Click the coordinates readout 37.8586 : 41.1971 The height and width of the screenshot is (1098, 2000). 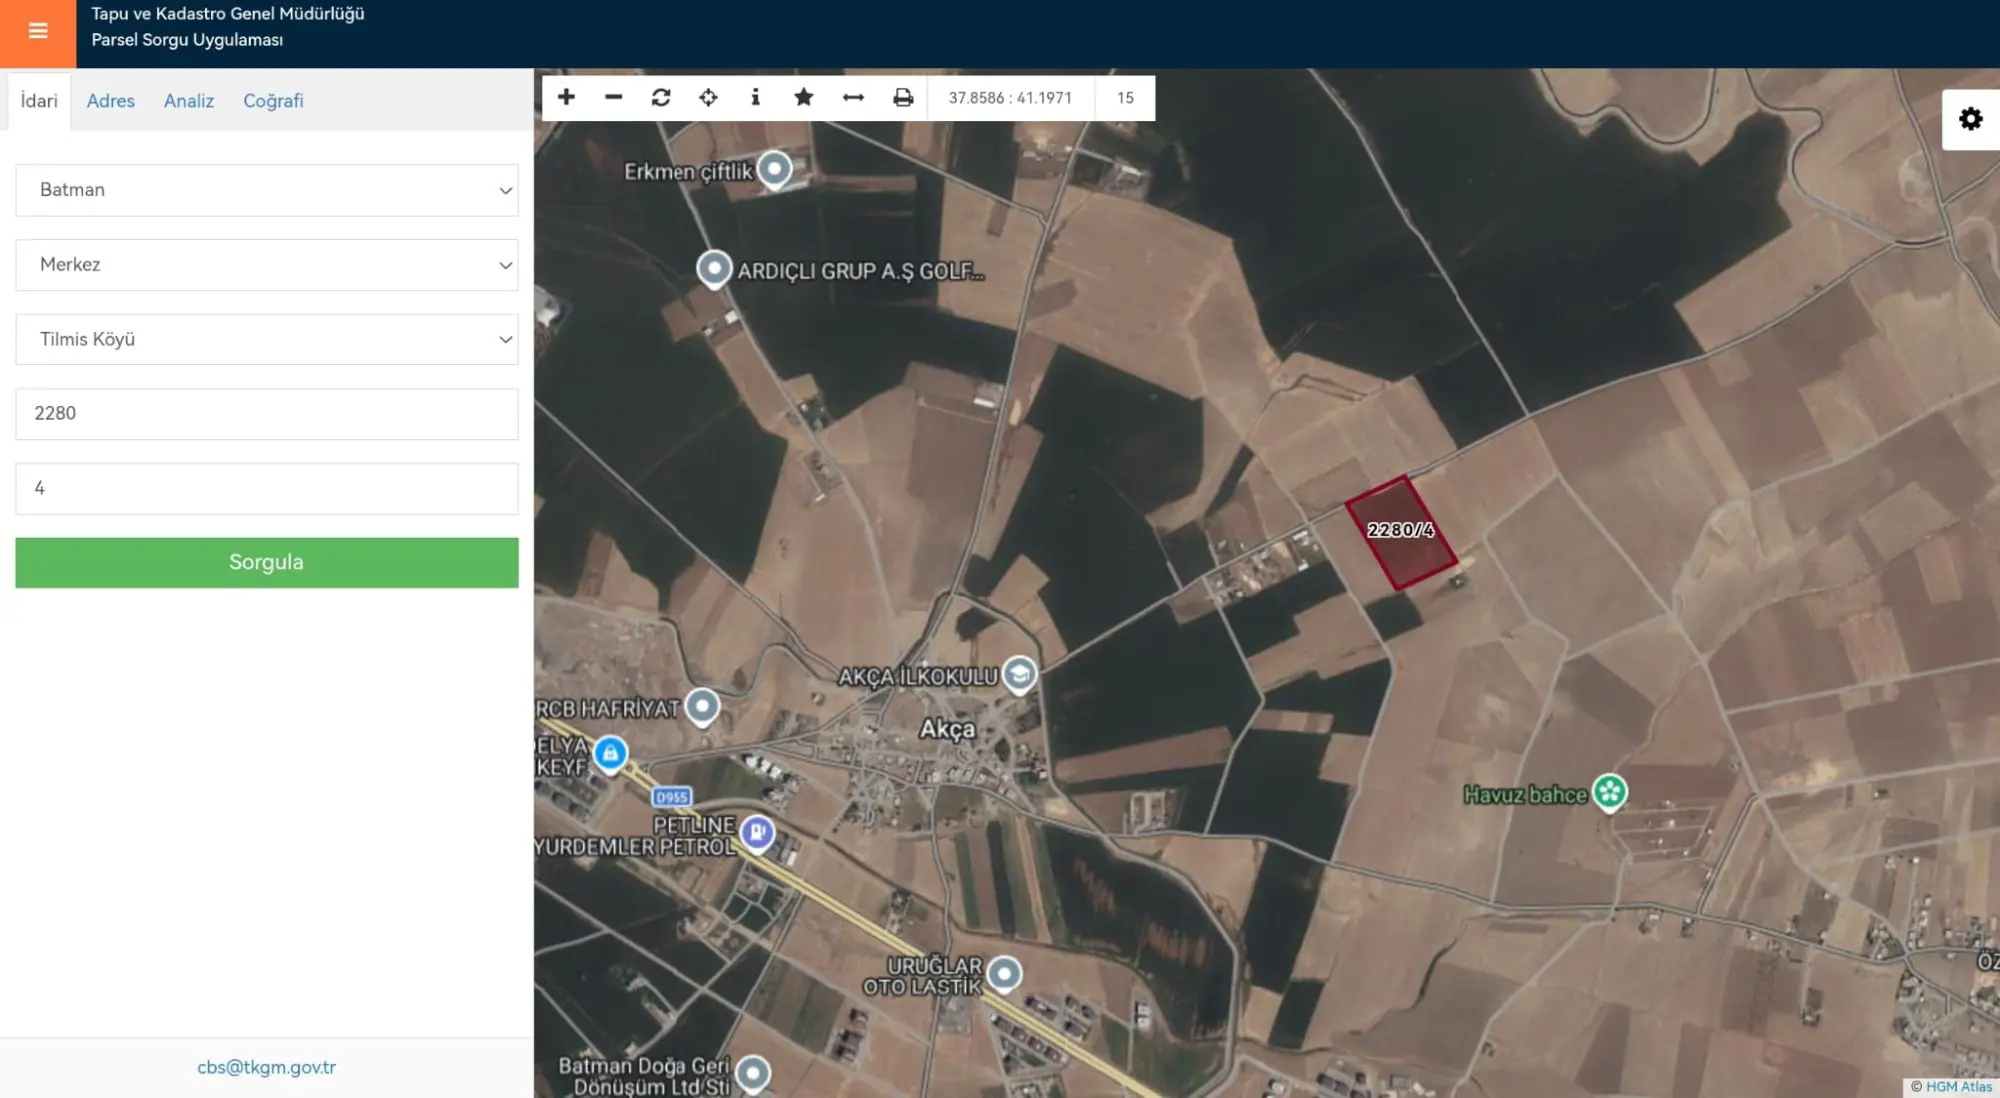pos(1010,98)
